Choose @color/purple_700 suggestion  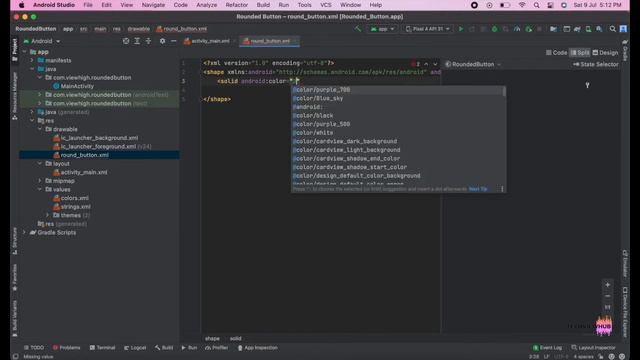coord(398,90)
